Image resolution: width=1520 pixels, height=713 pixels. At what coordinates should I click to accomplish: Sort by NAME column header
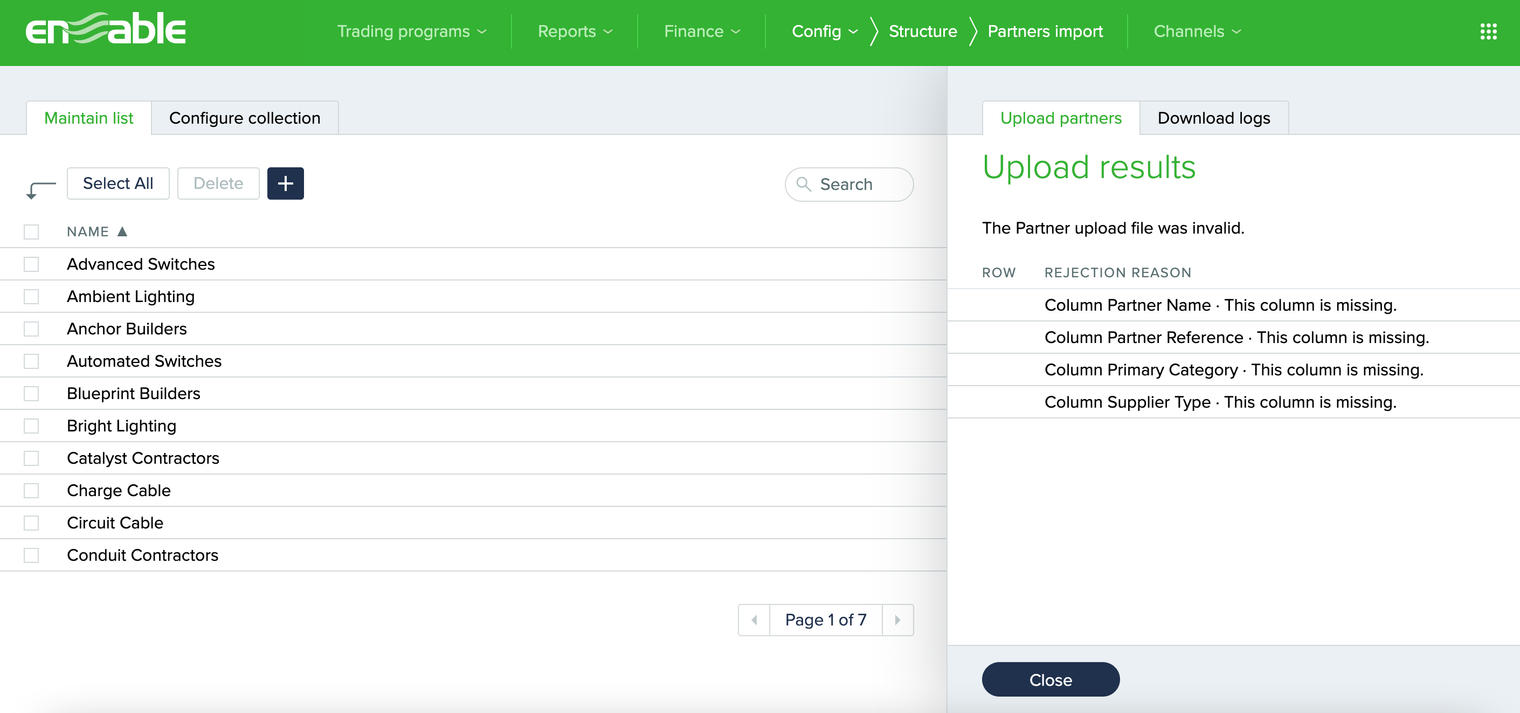coord(97,231)
